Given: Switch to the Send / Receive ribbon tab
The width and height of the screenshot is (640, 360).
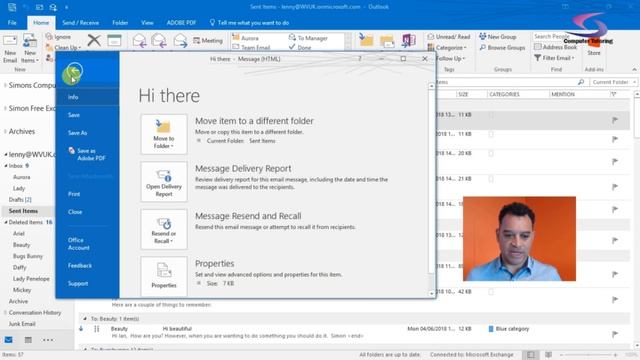Looking at the screenshot, I should pyautogui.click(x=80, y=23).
